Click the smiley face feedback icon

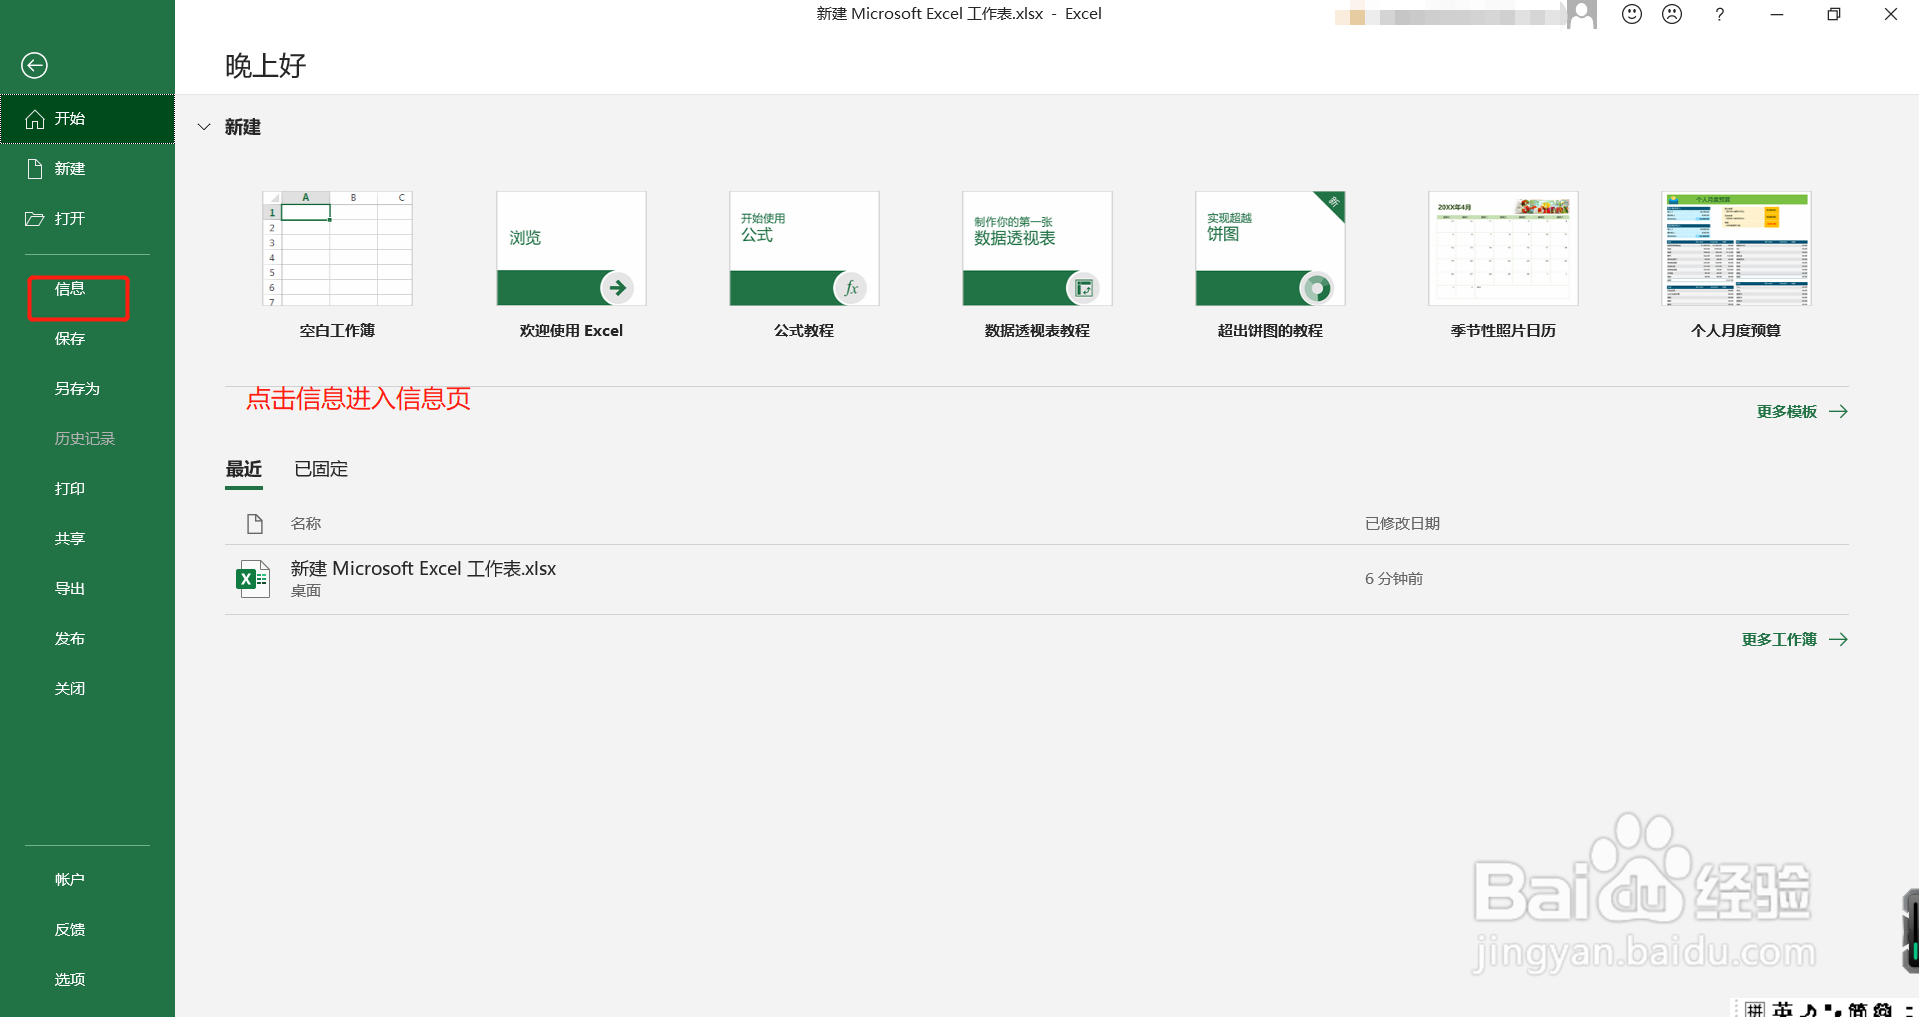tap(1632, 14)
